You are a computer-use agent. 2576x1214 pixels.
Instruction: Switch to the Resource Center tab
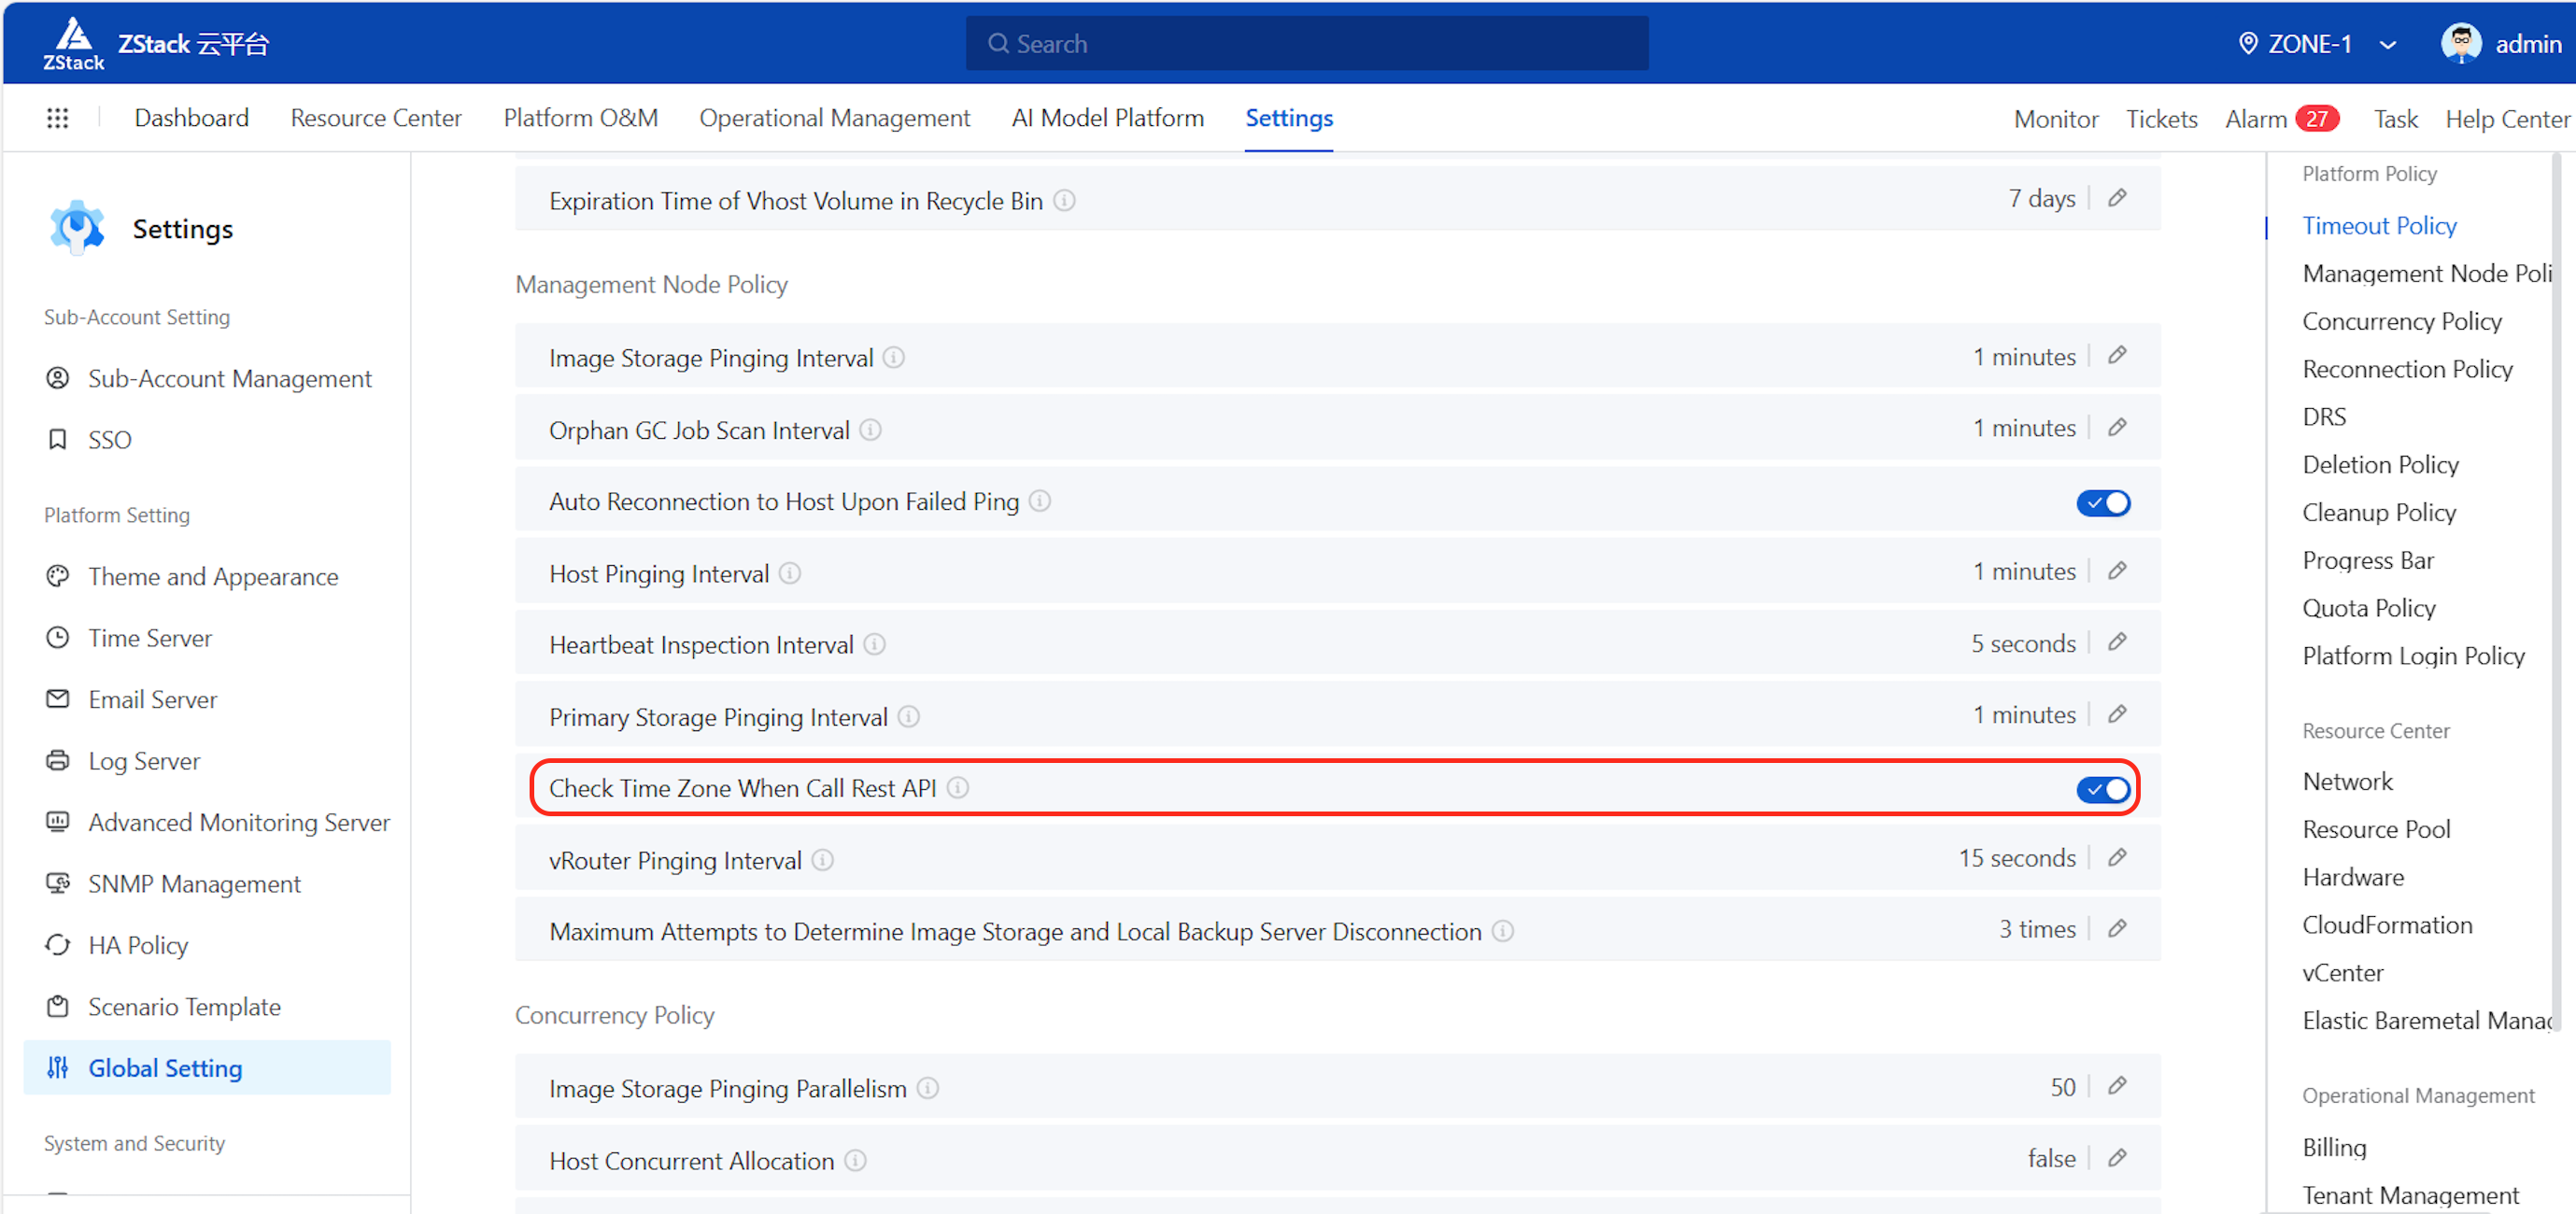(x=376, y=118)
